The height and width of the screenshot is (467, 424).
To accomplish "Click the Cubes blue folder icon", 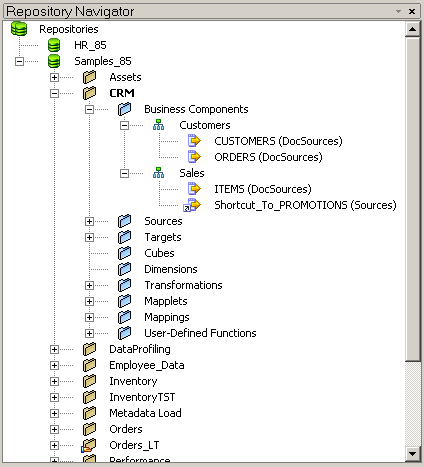I will 124,253.
